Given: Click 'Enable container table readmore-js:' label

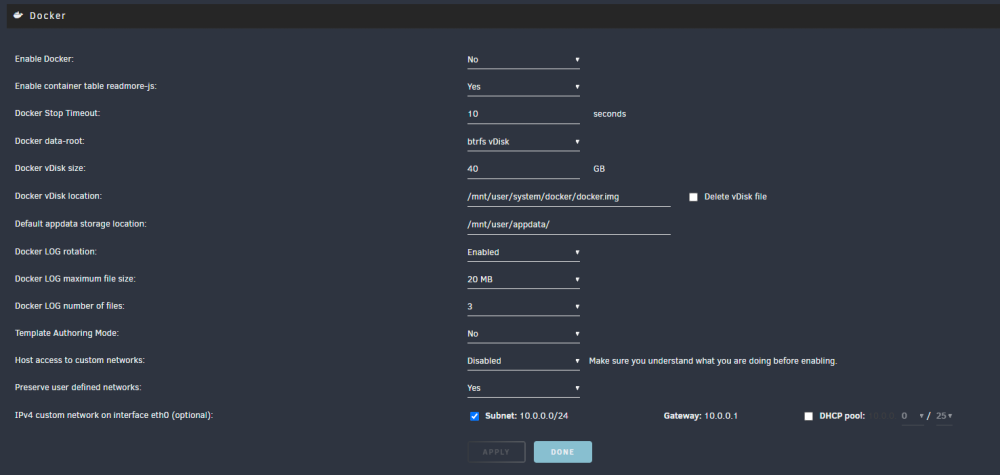Looking at the screenshot, I should (x=85, y=86).
